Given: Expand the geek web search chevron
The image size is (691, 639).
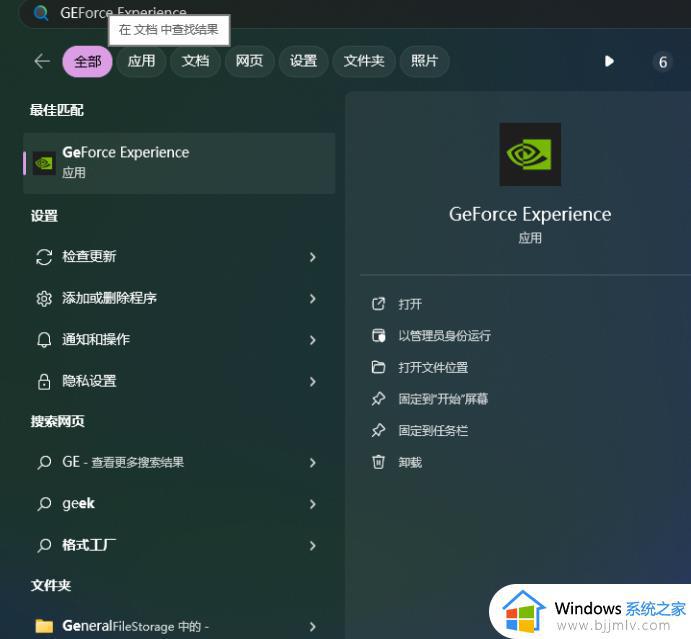Looking at the screenshot, I should coord(312,504).
